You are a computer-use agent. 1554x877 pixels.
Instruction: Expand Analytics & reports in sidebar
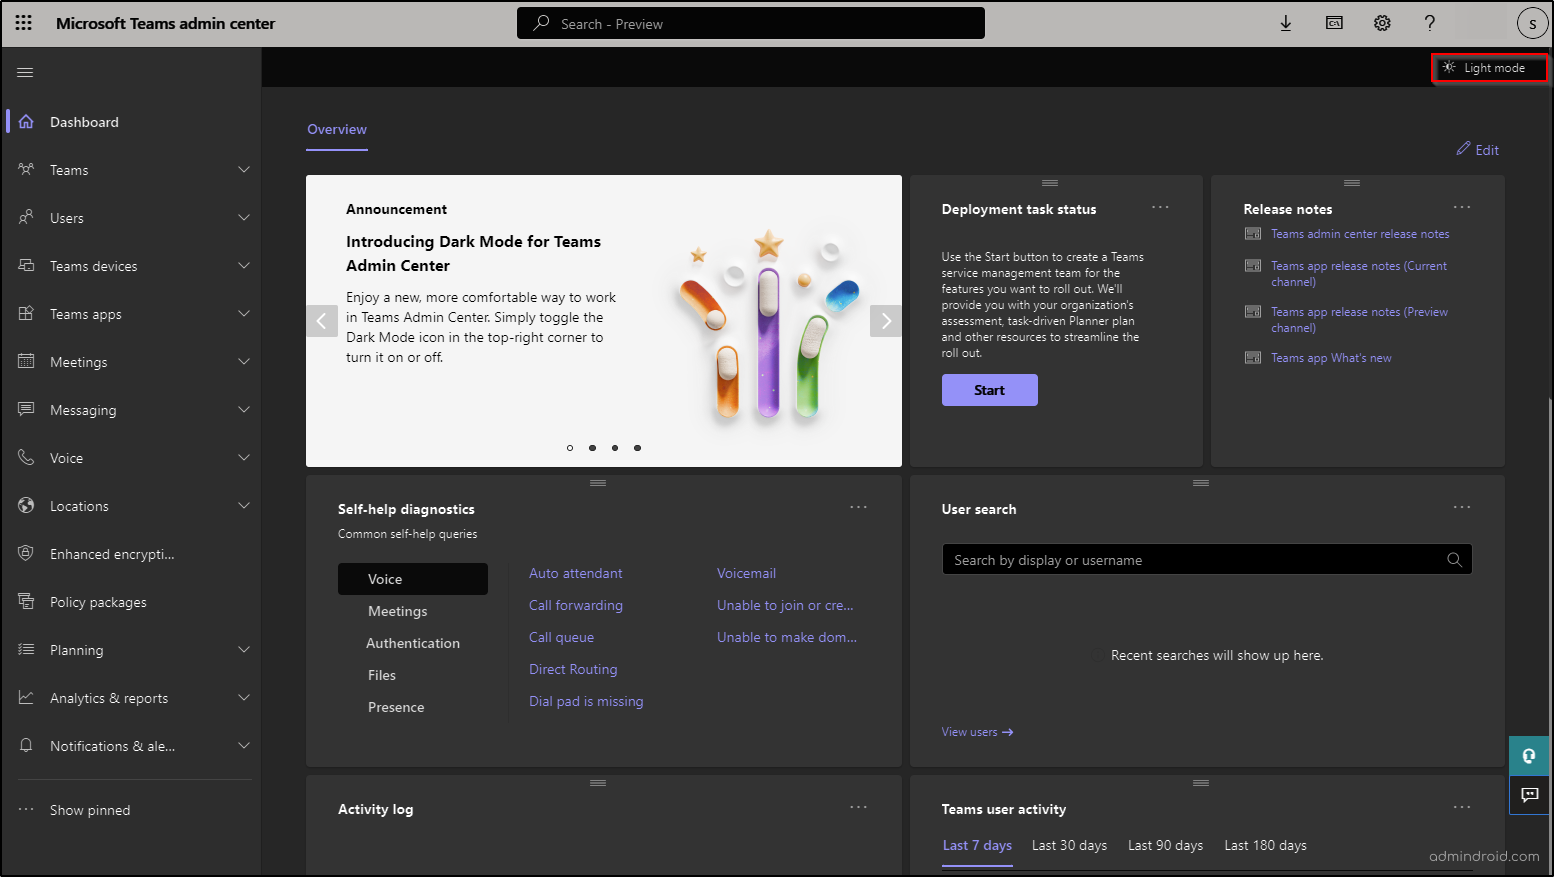click(x=244, y=697)
